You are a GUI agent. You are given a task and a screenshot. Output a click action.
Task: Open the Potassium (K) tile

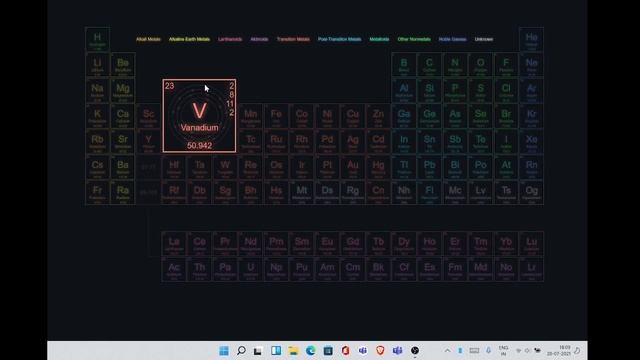coord(97,116)
